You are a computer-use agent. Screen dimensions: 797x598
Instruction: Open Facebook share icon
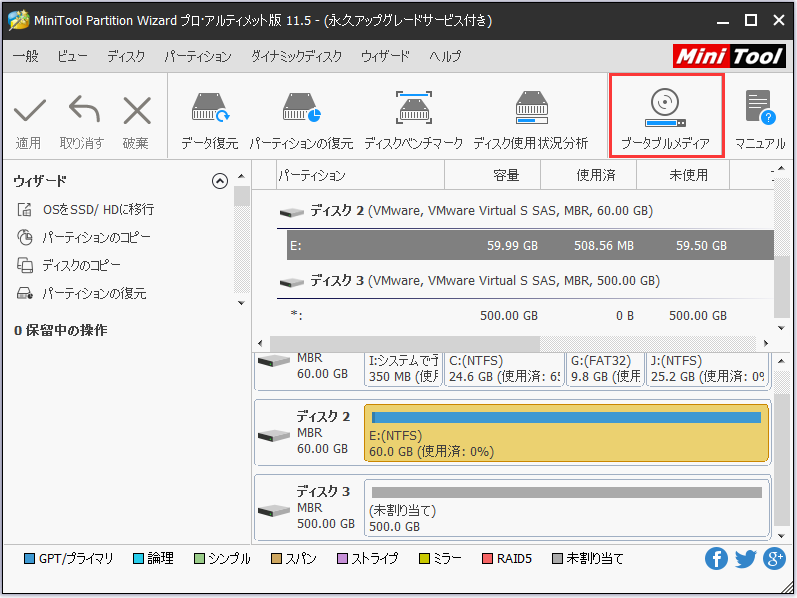pyautogui.click(x=716, y=559)
